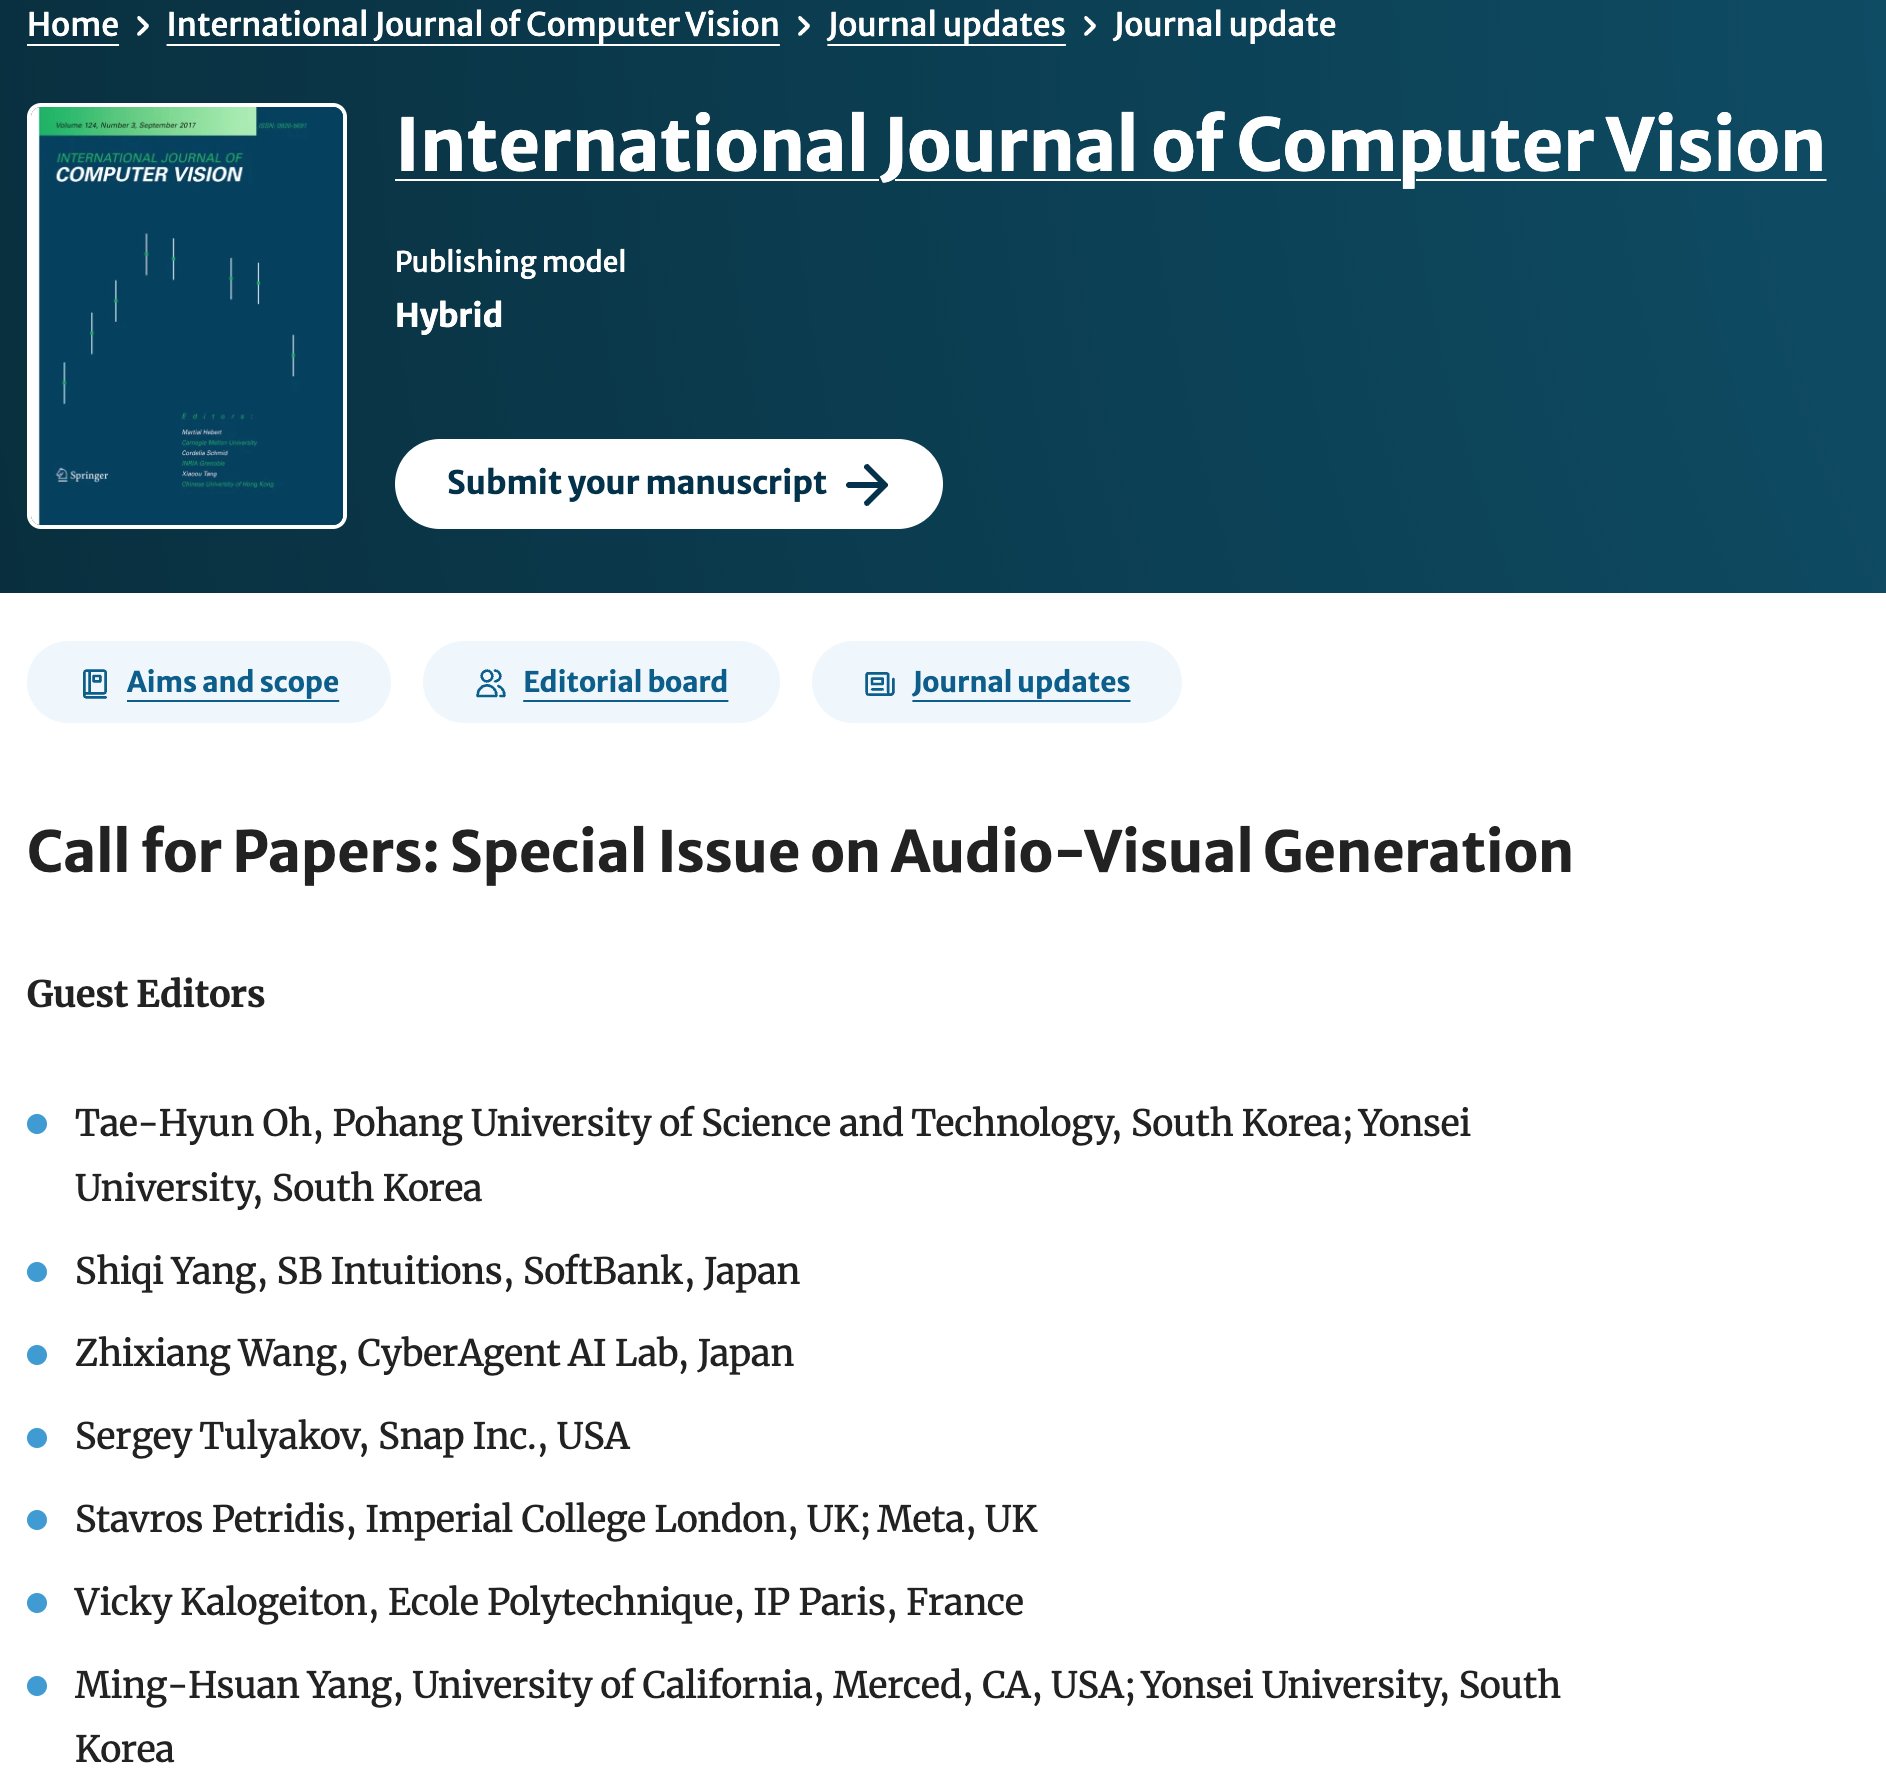Image resolution: width=1886 pixels, height=1788 pixels.
Task: Click the Aims and scope book icon
Action: (95, 683)
